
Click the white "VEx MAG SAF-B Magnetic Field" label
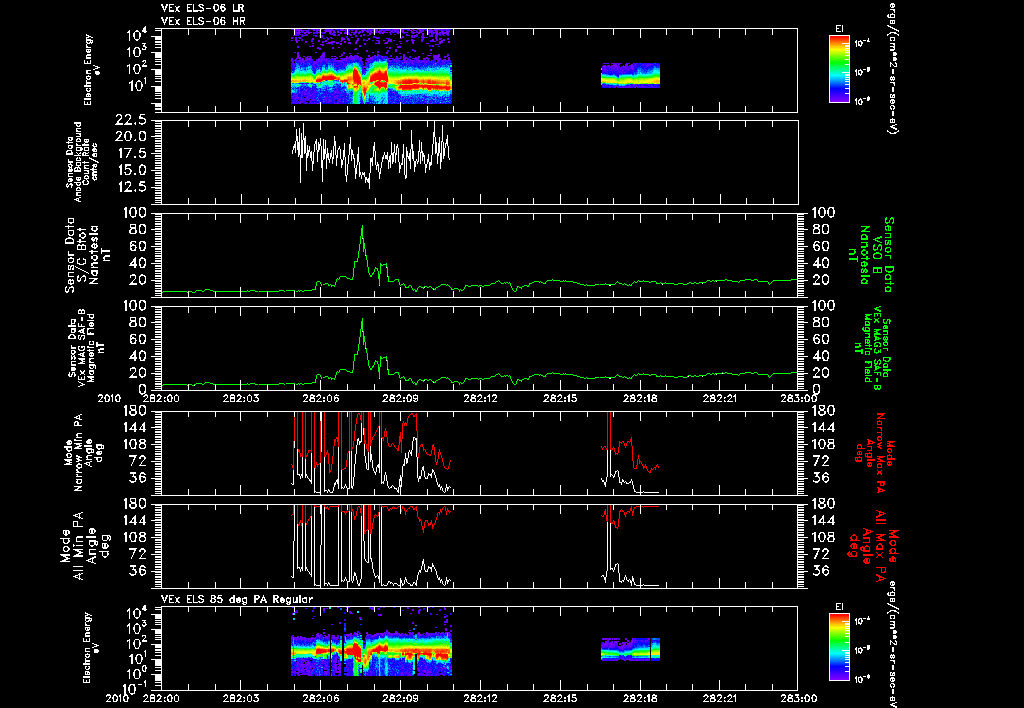(x=86, y=348)
